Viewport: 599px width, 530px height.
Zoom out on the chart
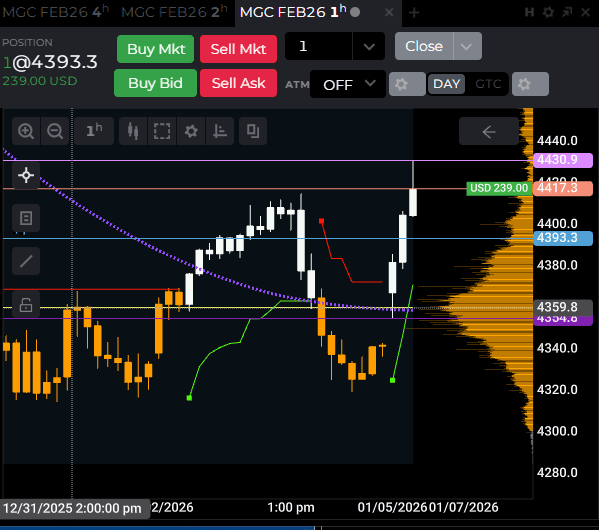pyautogui.click(x=55, y=131)
